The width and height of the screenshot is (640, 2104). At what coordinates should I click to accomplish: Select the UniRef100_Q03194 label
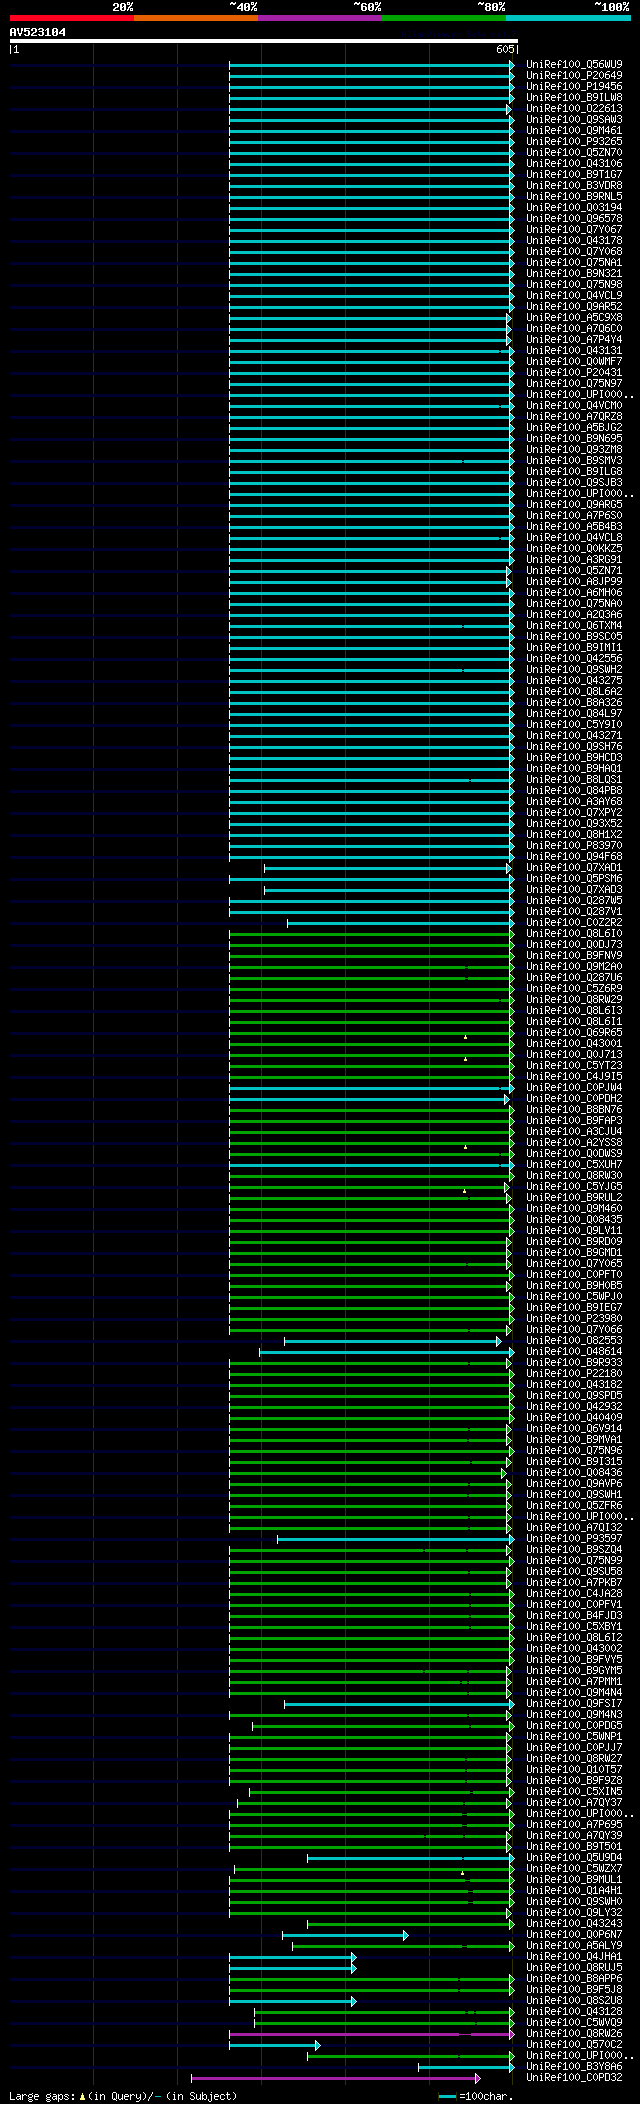(x=574, y=208)
